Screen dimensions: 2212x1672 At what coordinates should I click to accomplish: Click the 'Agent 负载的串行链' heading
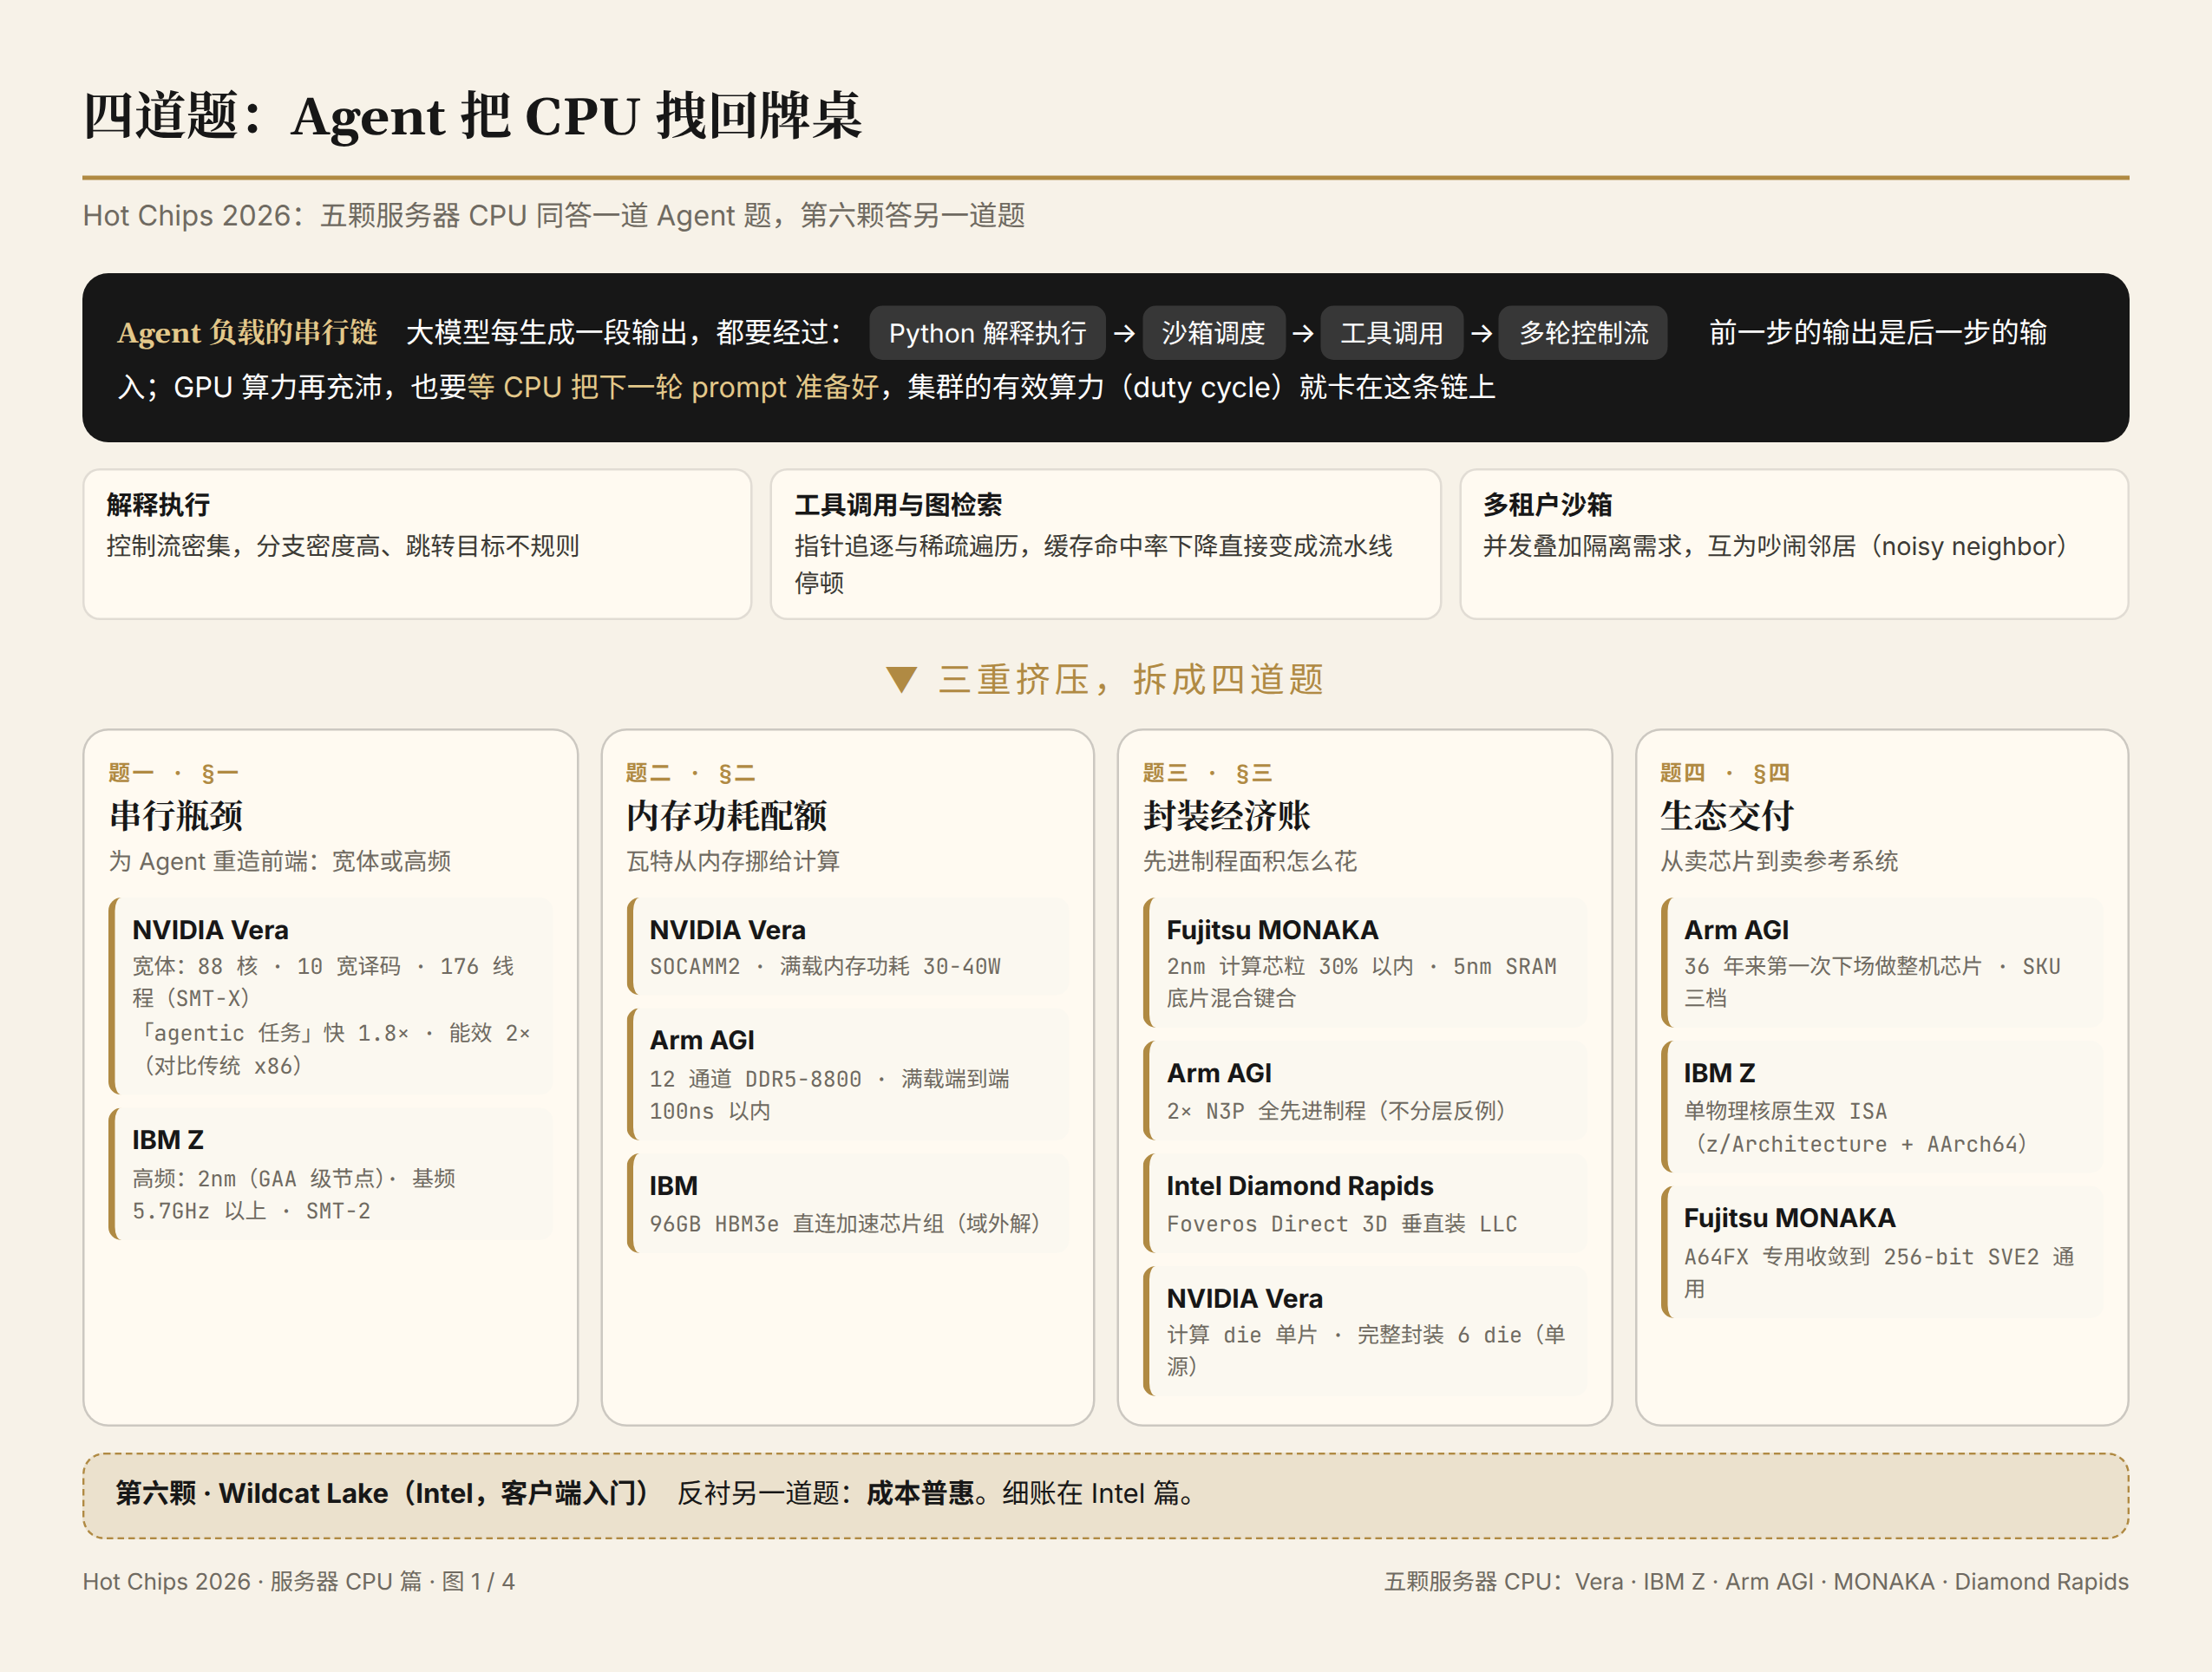point(247,332)
